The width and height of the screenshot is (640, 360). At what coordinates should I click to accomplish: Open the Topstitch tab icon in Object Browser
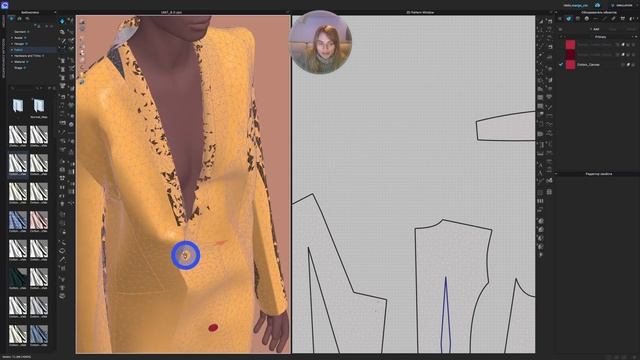point(604,19)
